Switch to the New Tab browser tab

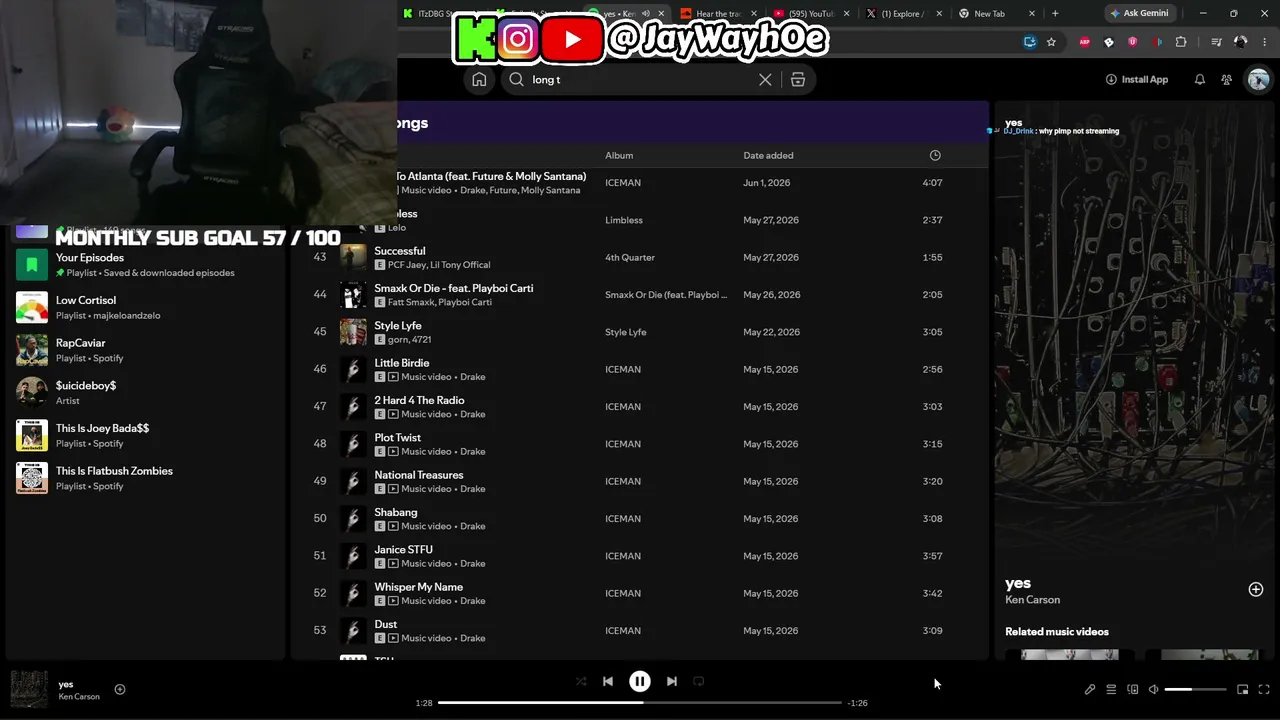[995, 14]
